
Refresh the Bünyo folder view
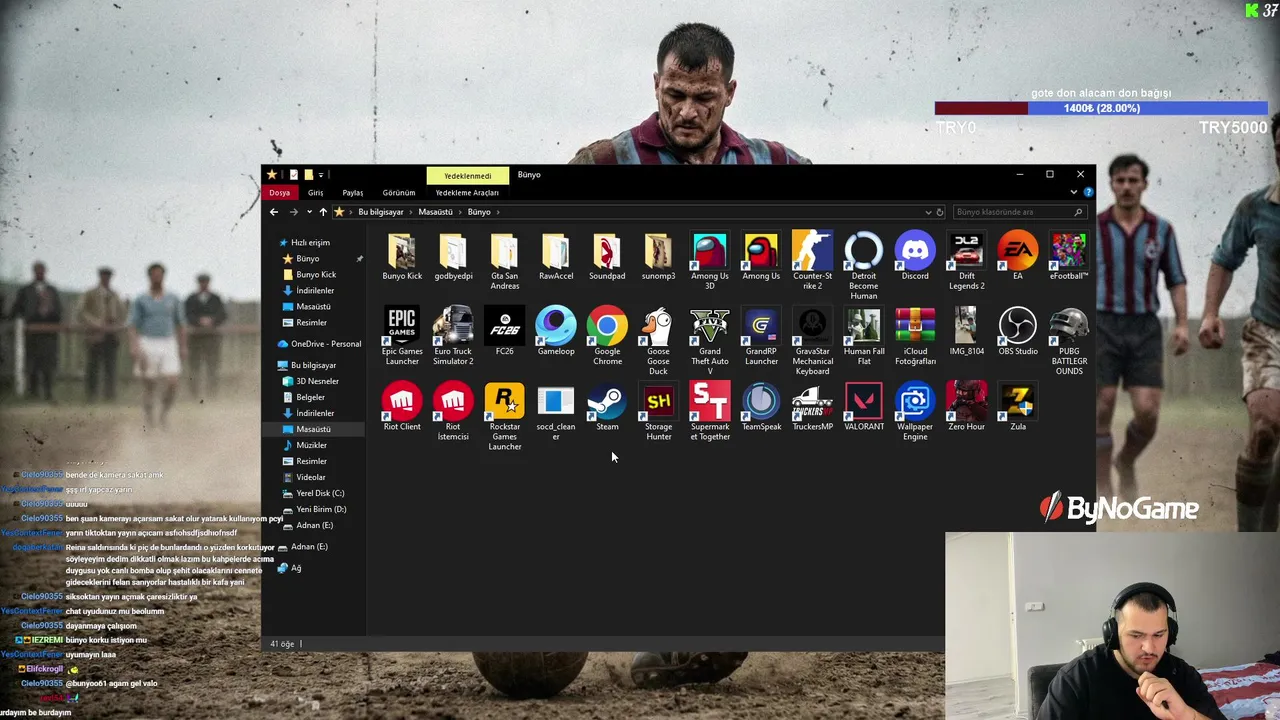pyautogui.click(x=939, y=212)
